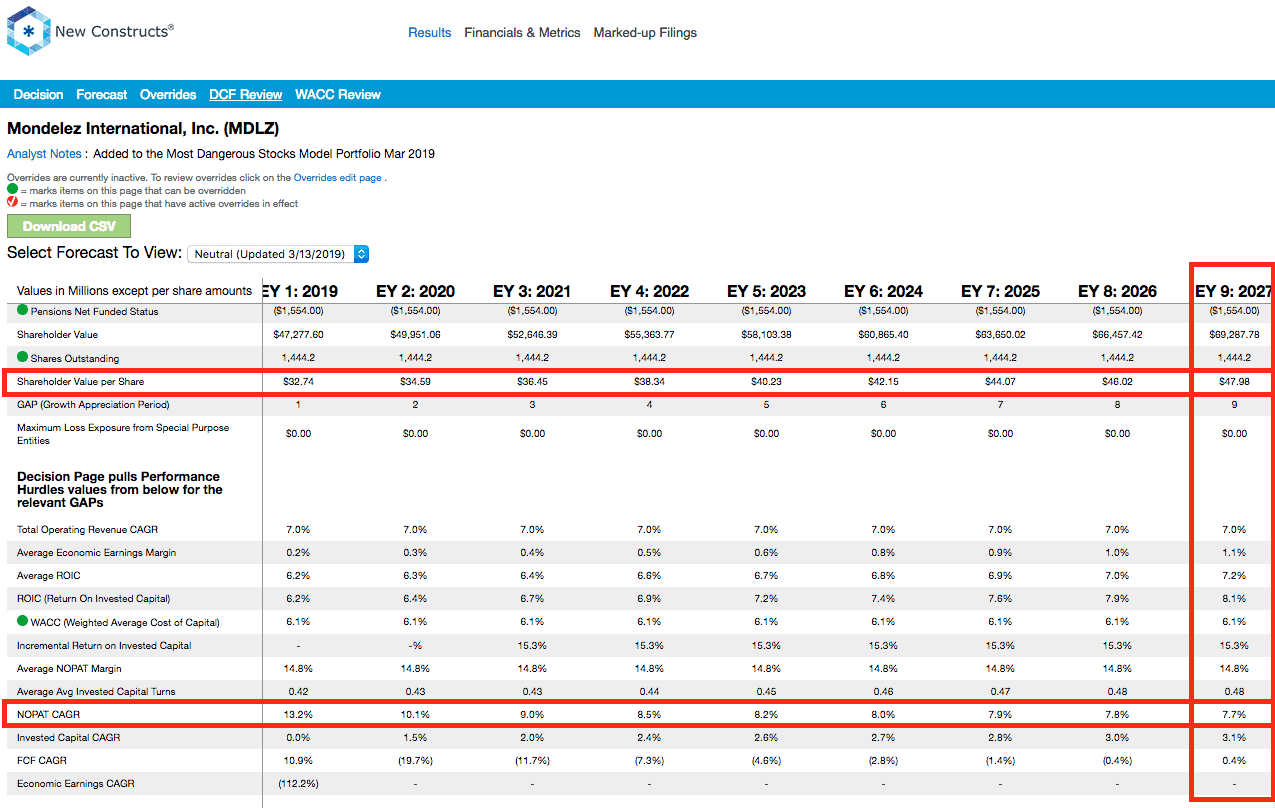Click Mondelez International, Inc. (MDLZ) heading
Viewport: 1275px width, 808px height.
pos(143,128)
